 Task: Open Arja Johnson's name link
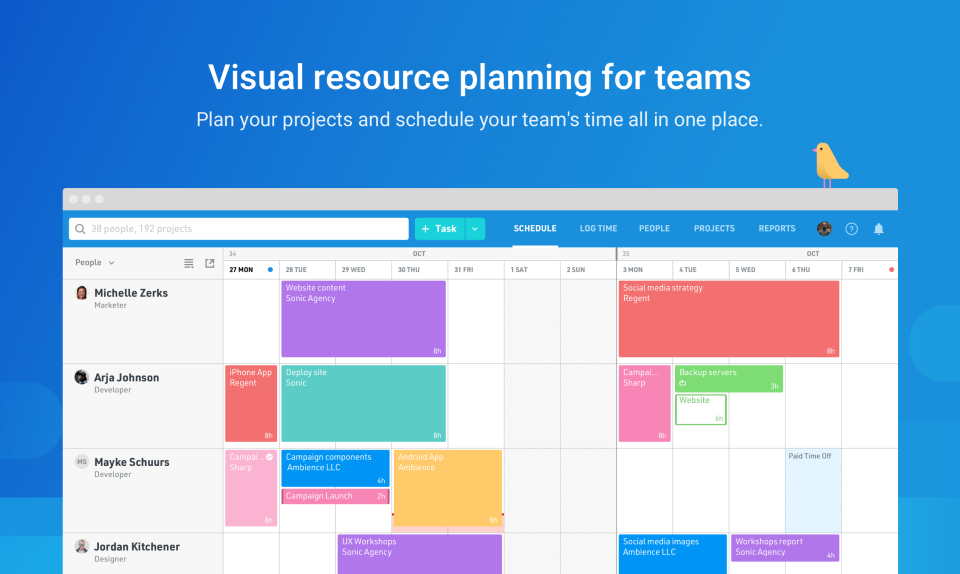tap(126, 378)
